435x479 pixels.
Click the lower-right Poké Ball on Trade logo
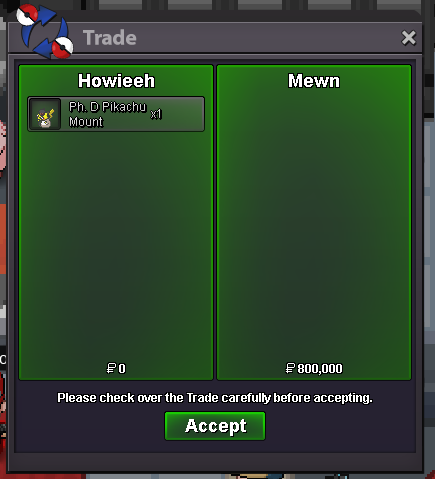[63, 48]
